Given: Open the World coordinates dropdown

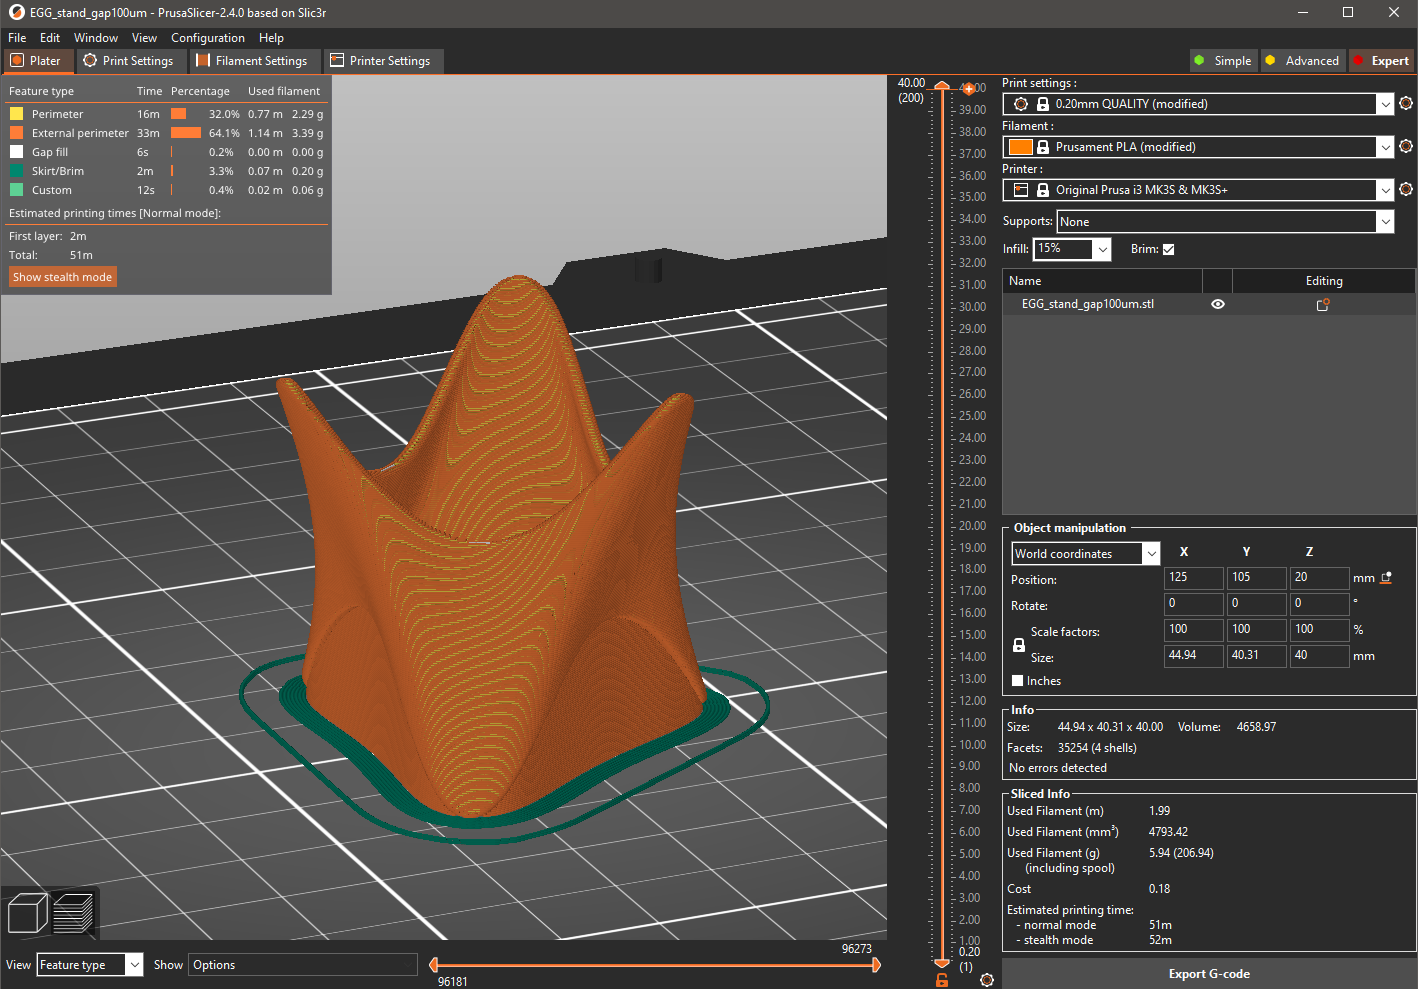Looking at the screenshot, I should [x=1086, y=554].
